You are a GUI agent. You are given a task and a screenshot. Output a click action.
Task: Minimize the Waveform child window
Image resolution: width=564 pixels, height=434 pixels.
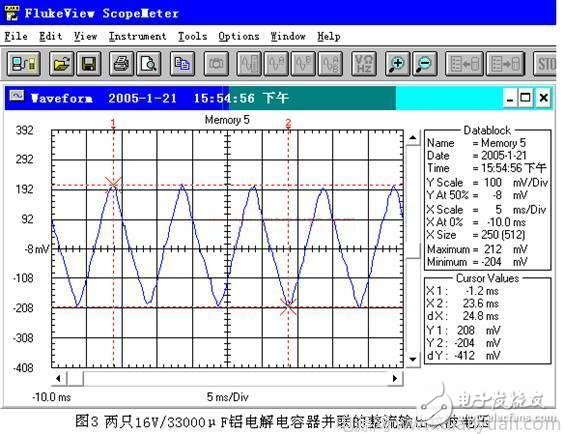(x=510, y=98)
